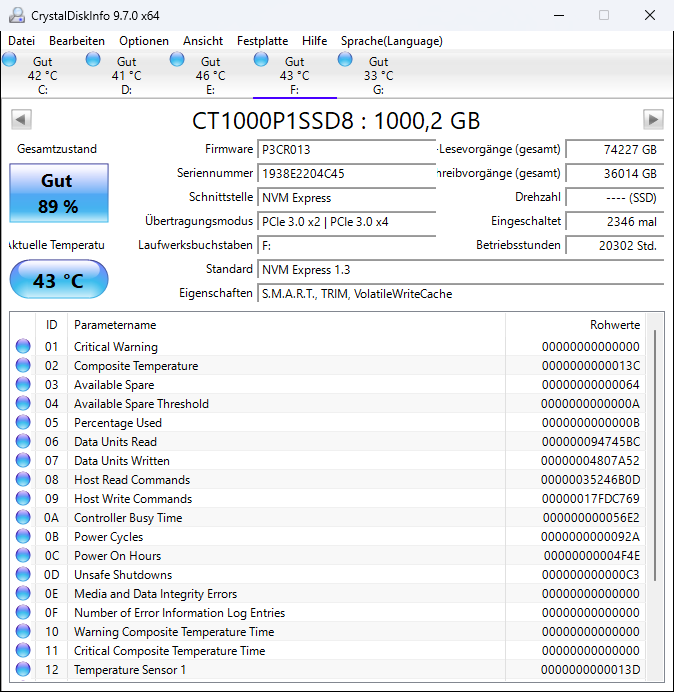Image resolution: width=674 pixels, height=692 pixels.
Task: Open the Festplatte menu
Action: [x=263, y=41]
